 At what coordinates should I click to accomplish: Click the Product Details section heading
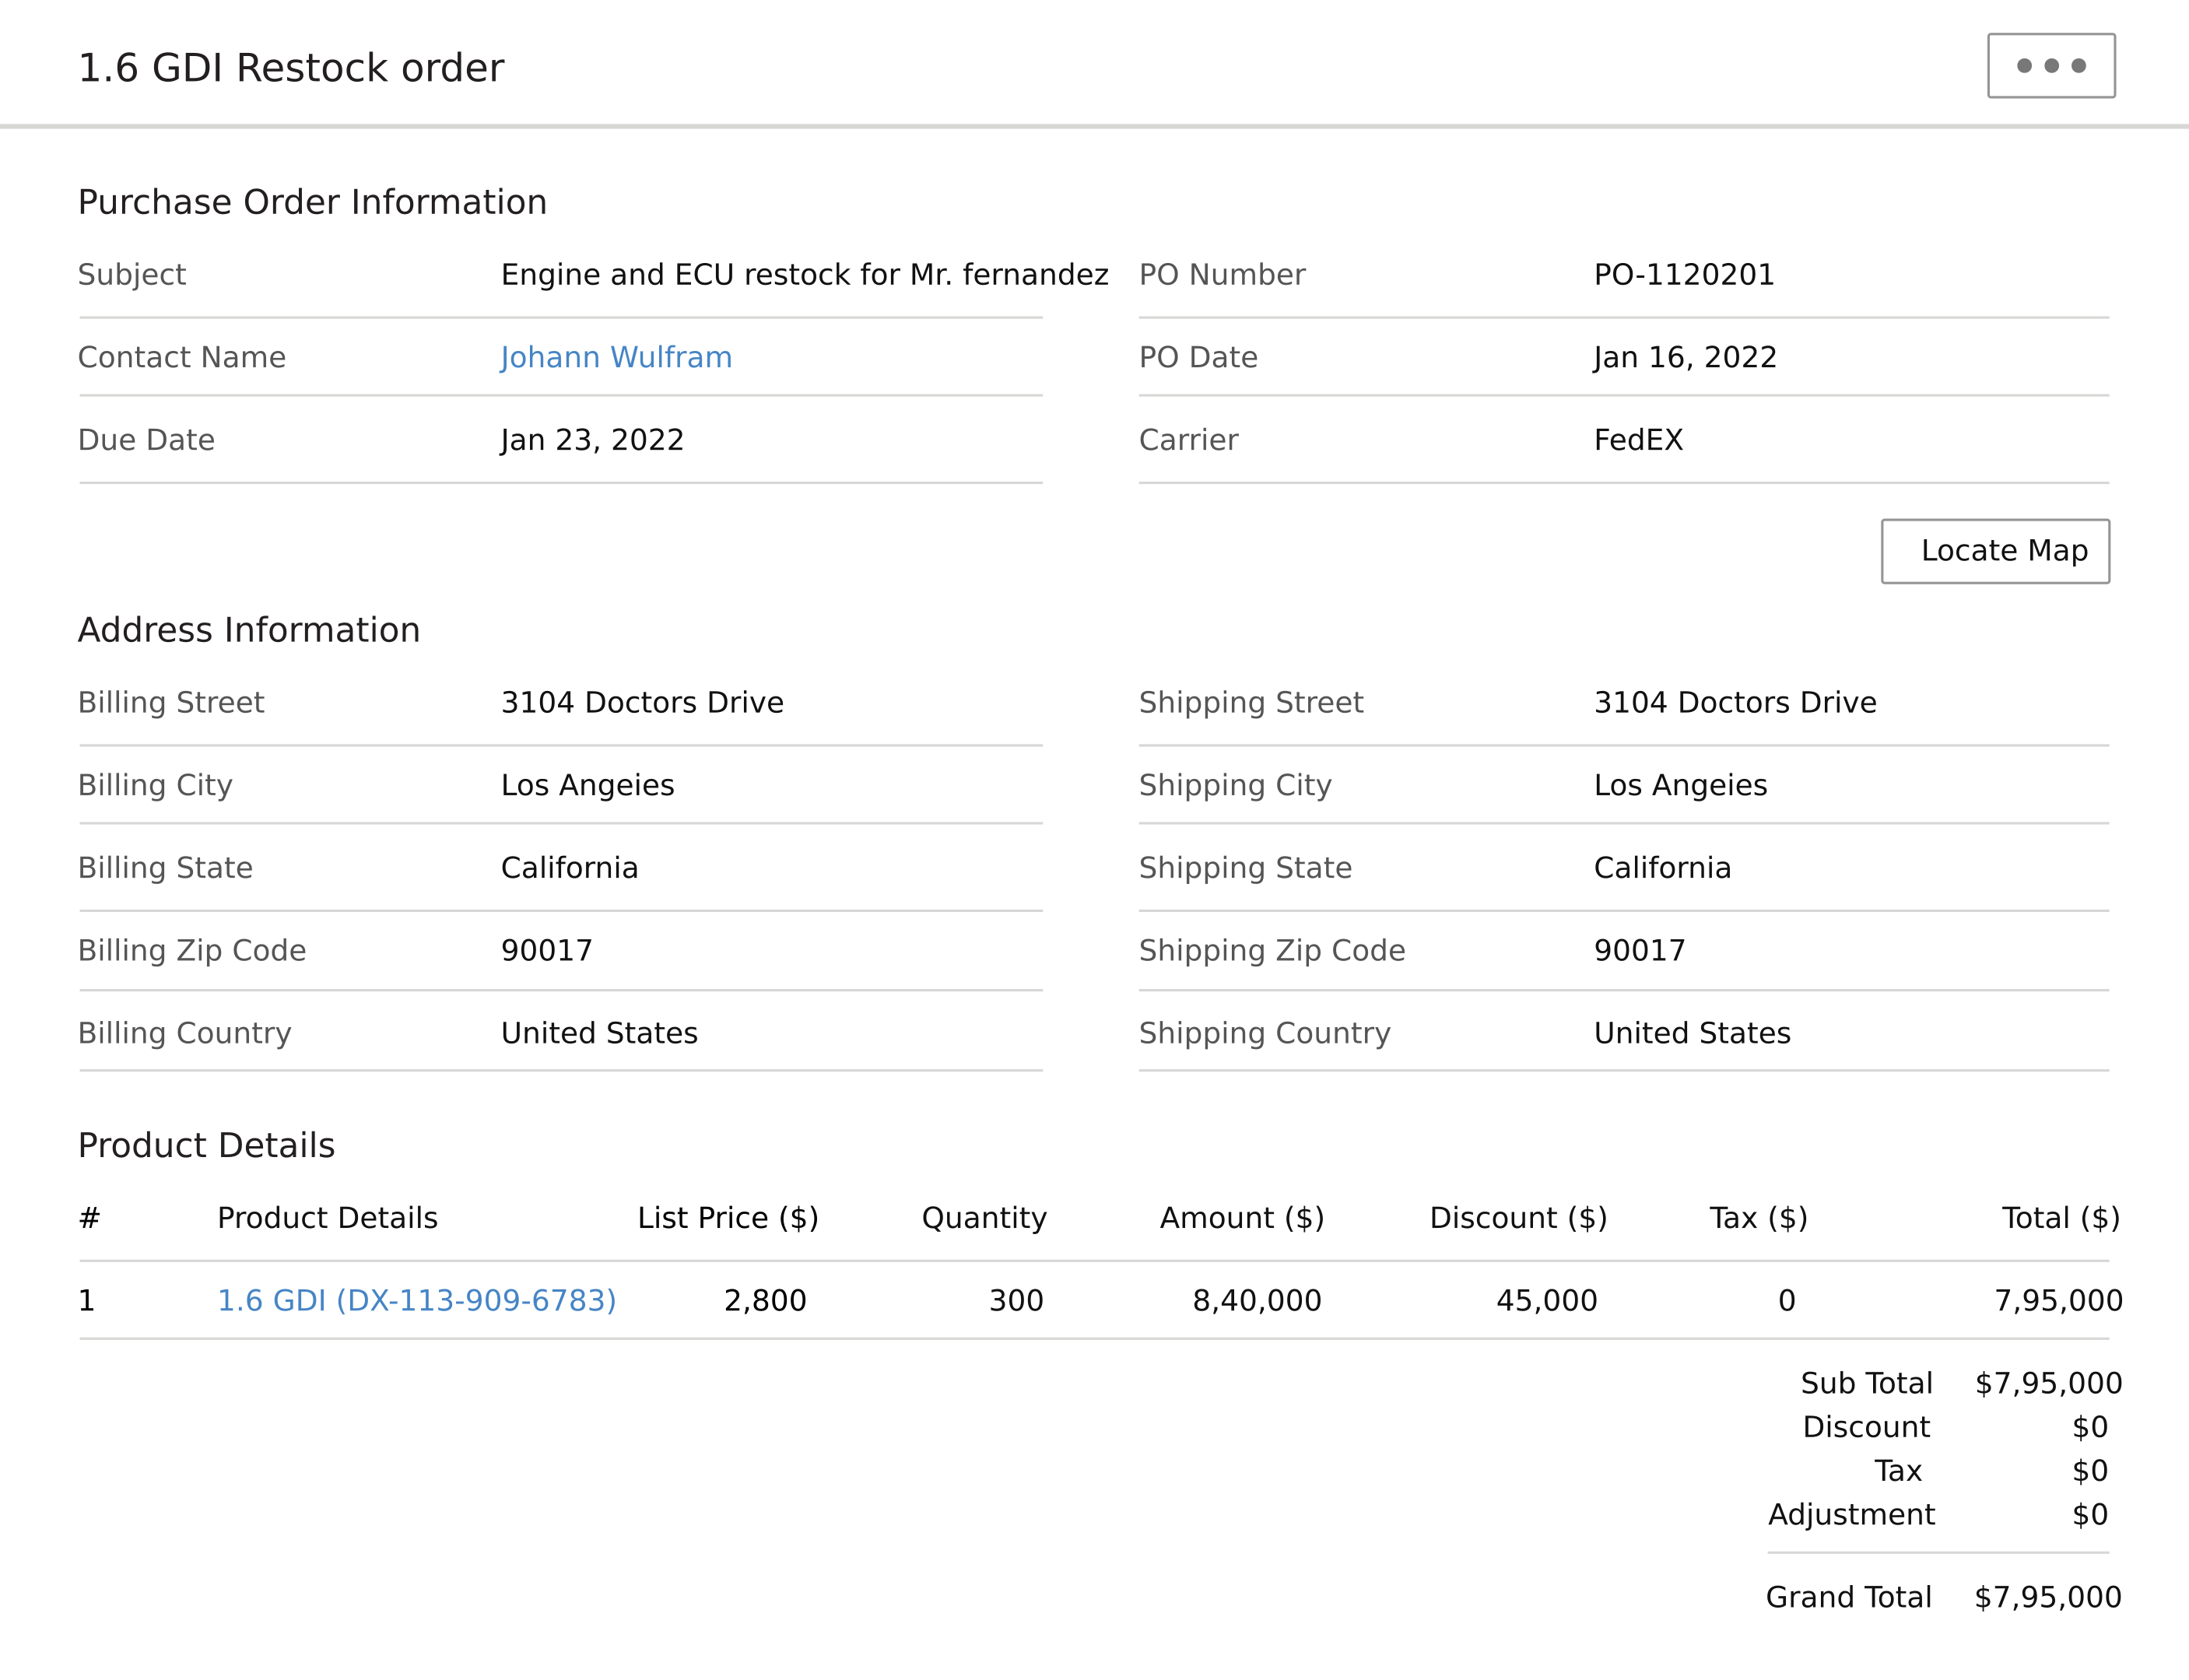[x=206, y=1145]
